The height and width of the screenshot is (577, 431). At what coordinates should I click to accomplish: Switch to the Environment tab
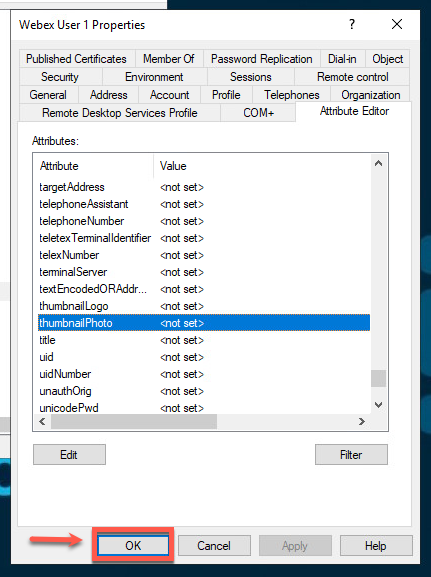pos(154,77)
